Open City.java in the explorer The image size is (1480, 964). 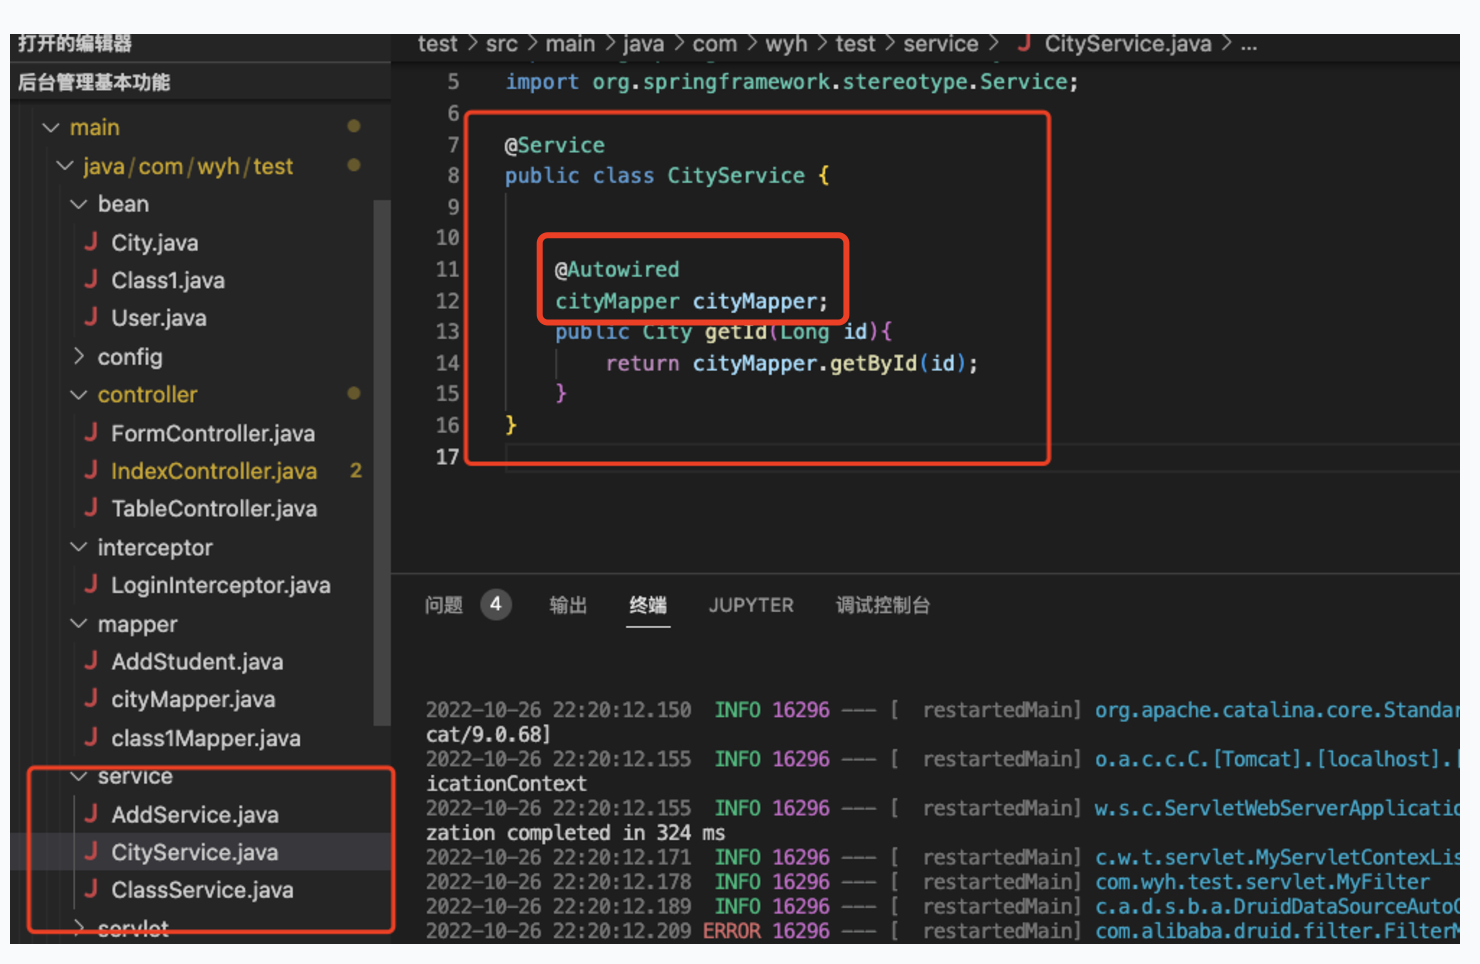155,243
